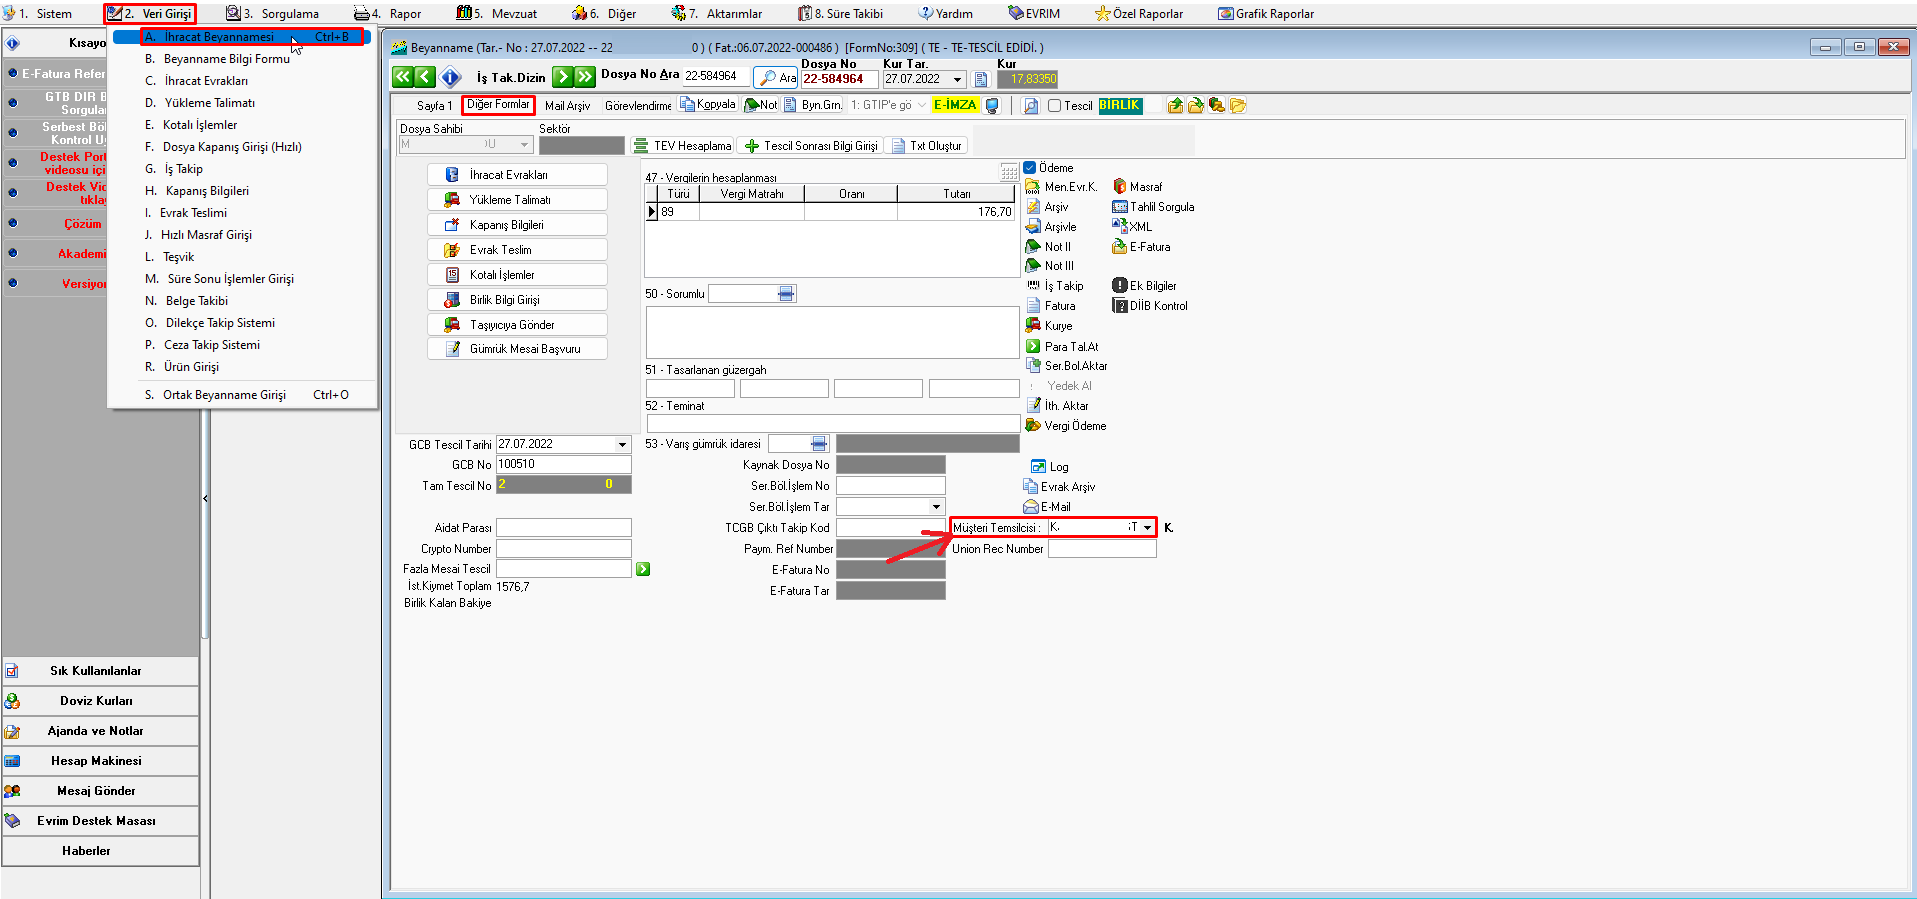The height and width of the screenshot is (899, 1917).
Task: Uncheck the Ödeme checkbox
Action: tap(1030, 168)
